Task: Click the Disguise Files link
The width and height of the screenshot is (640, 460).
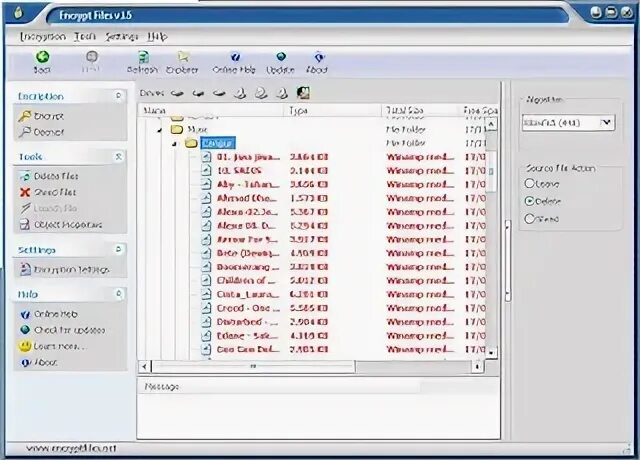Action: (x=56, y=176)
